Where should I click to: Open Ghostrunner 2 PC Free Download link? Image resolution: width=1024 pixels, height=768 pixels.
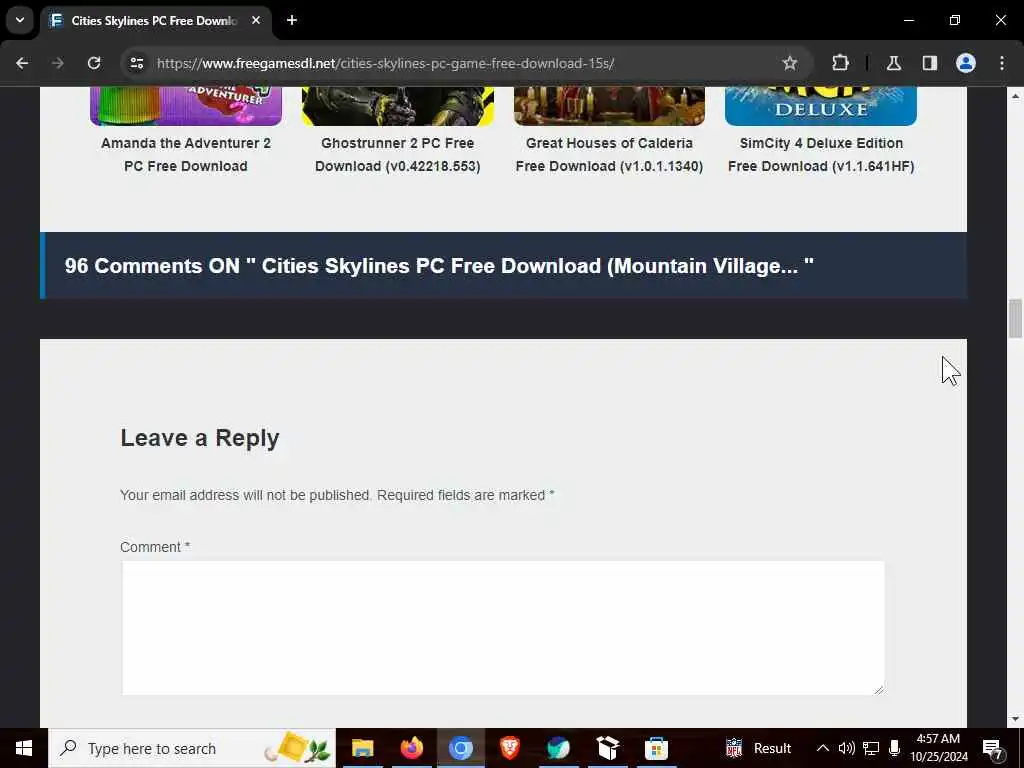(398, 155)
